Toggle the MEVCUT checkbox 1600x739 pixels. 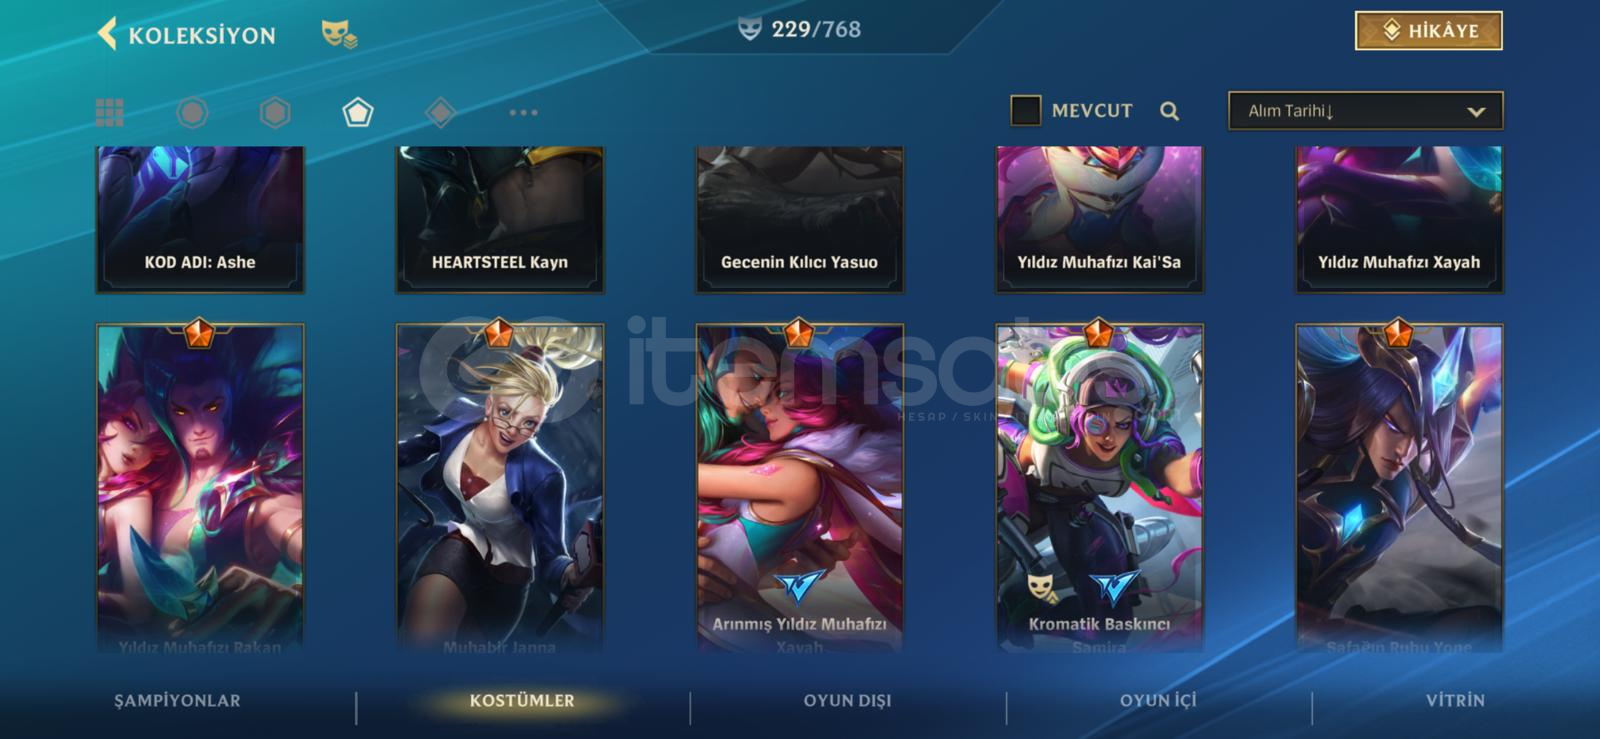click(1025, 110)
